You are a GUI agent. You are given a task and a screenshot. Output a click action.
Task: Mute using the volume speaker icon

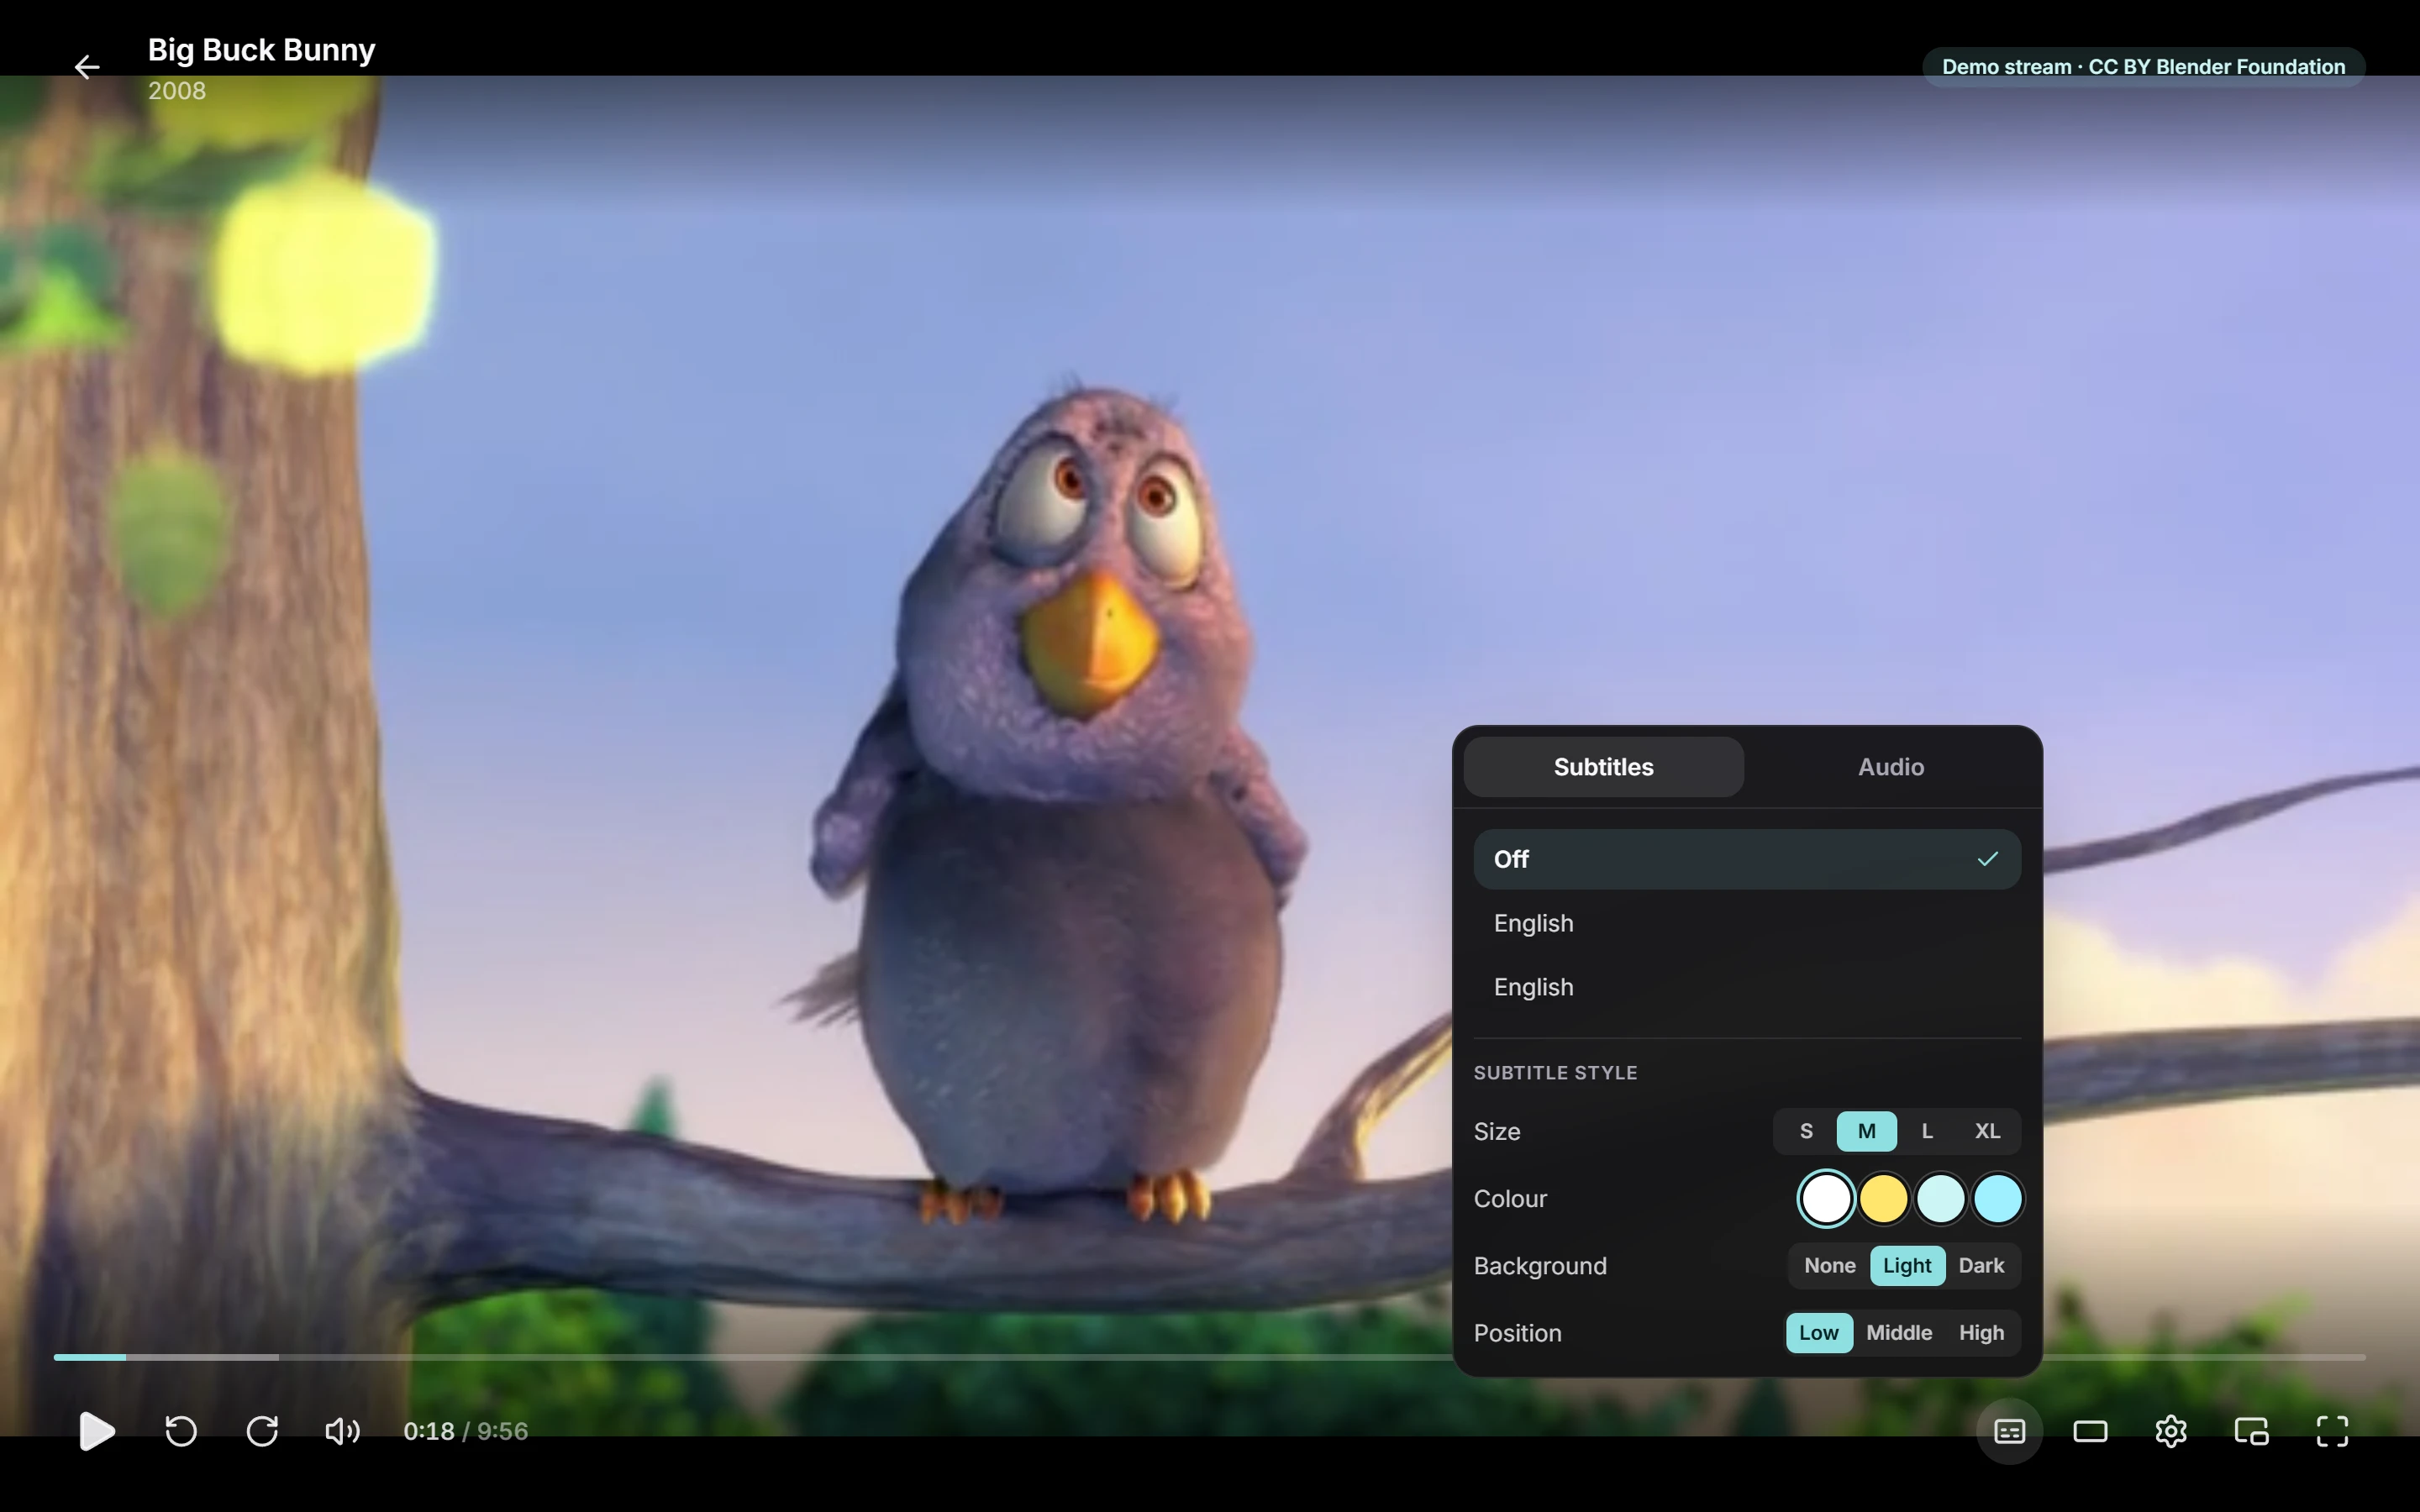coord(343,1431)
